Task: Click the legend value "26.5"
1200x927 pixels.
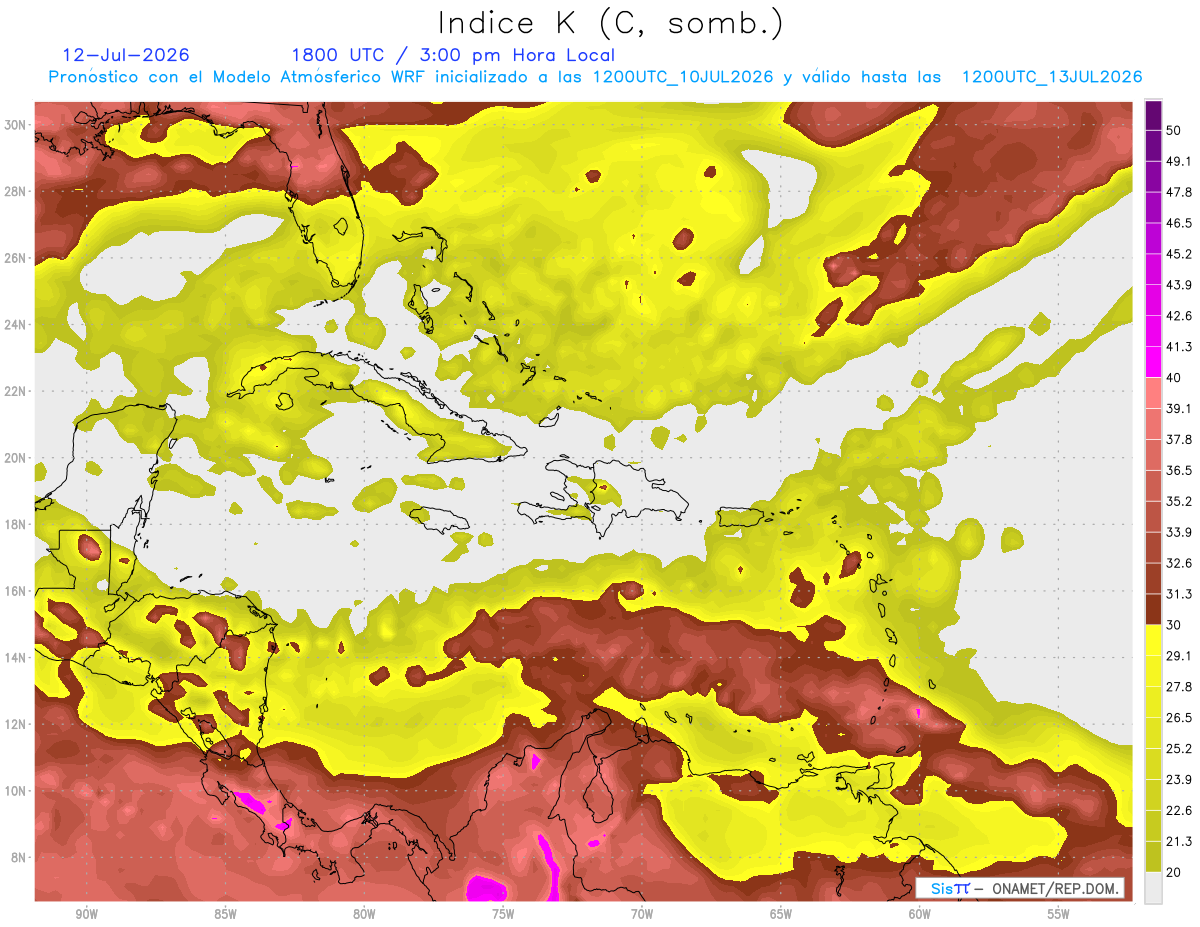Action: click(1178, 718)
